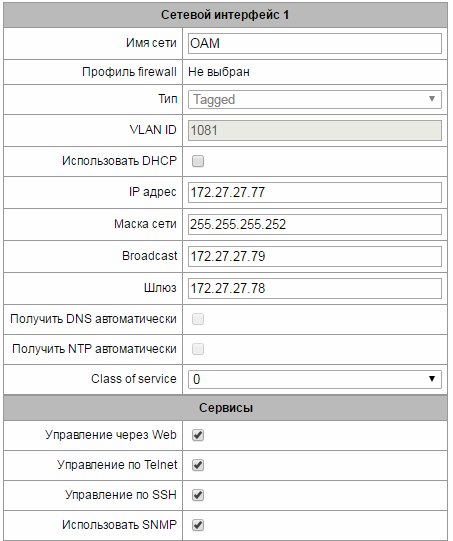Toggle Получить DNS автоматически checkbox
This screenshot has width=453, height=541.
[198, 319]
